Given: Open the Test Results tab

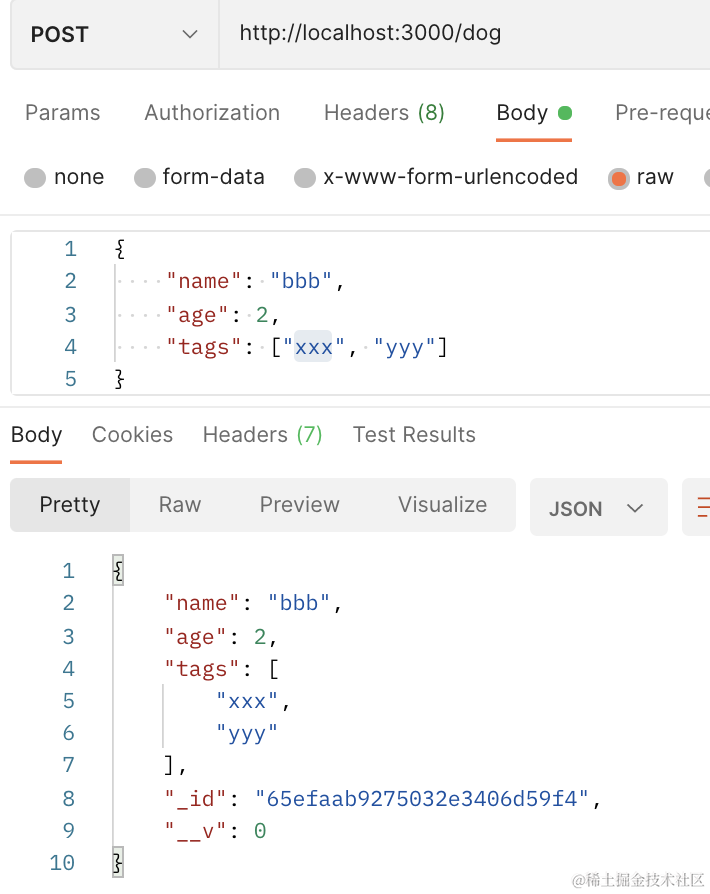Looking at the screenshot, I should [414, 435].
